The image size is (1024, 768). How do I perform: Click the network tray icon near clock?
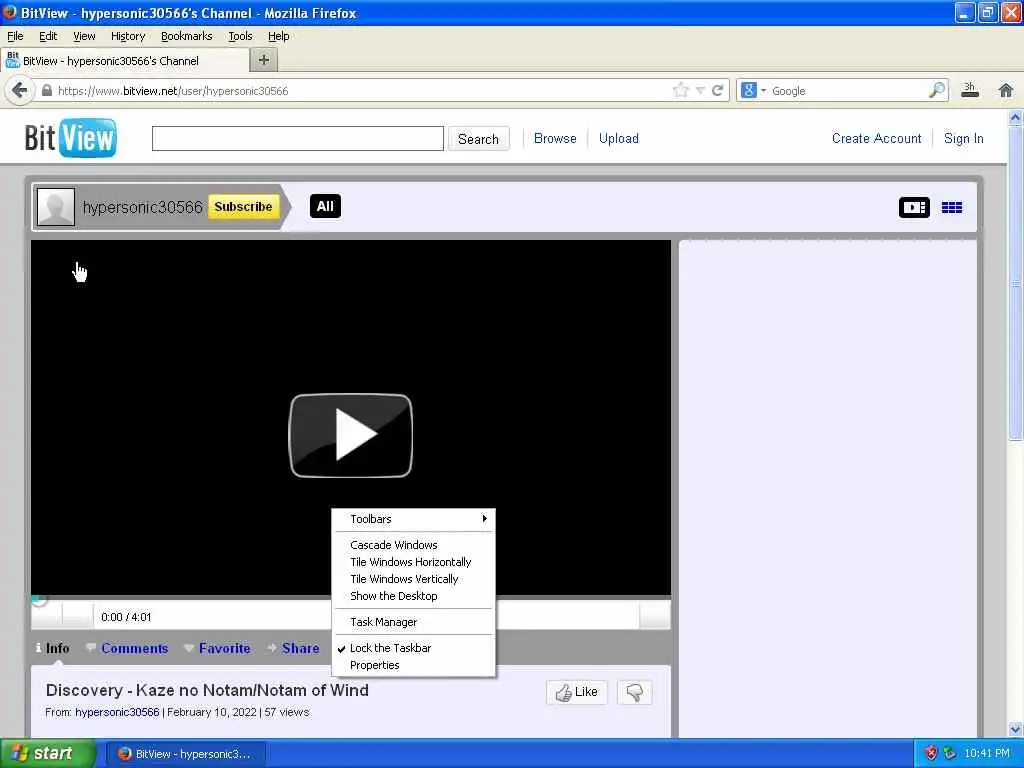(x=950, y=753)
